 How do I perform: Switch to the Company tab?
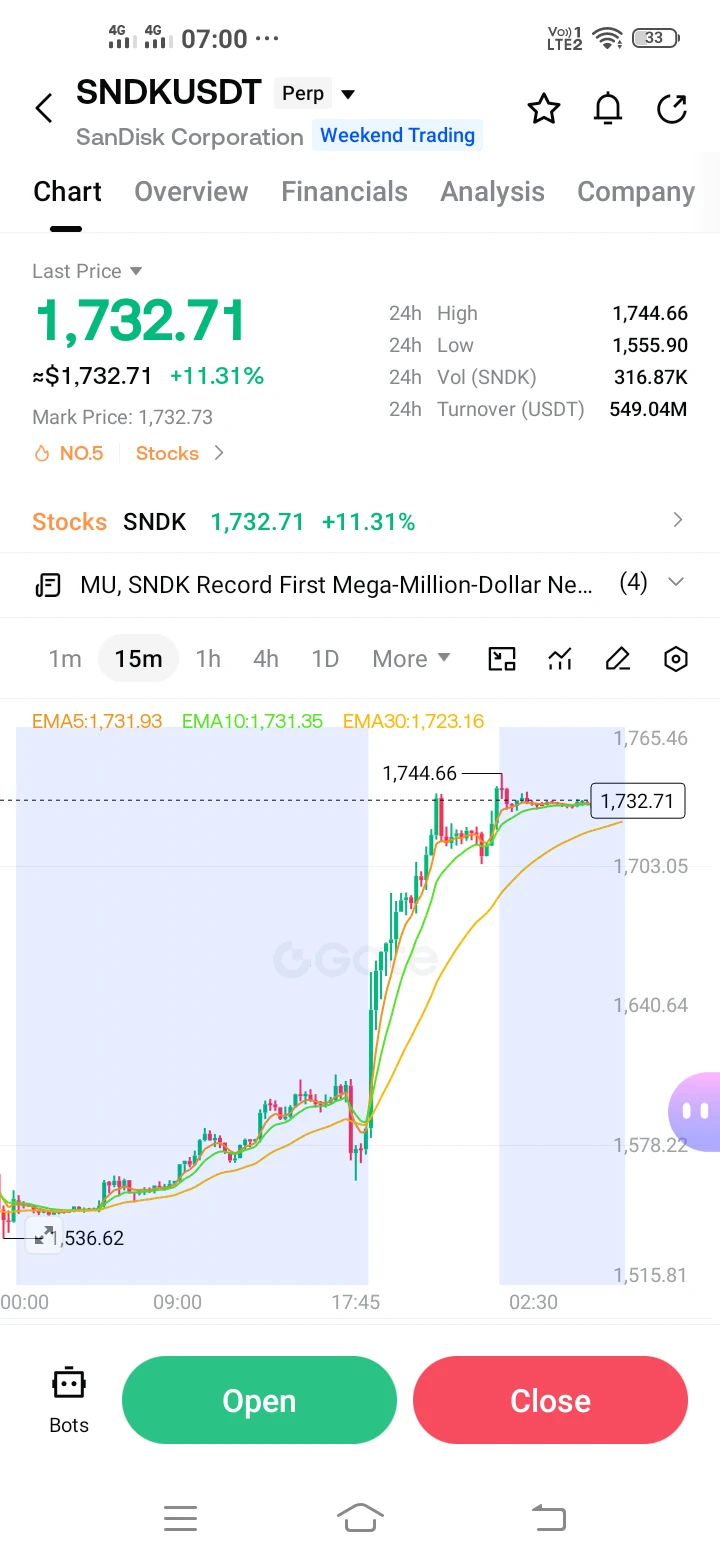pos(636,192)
